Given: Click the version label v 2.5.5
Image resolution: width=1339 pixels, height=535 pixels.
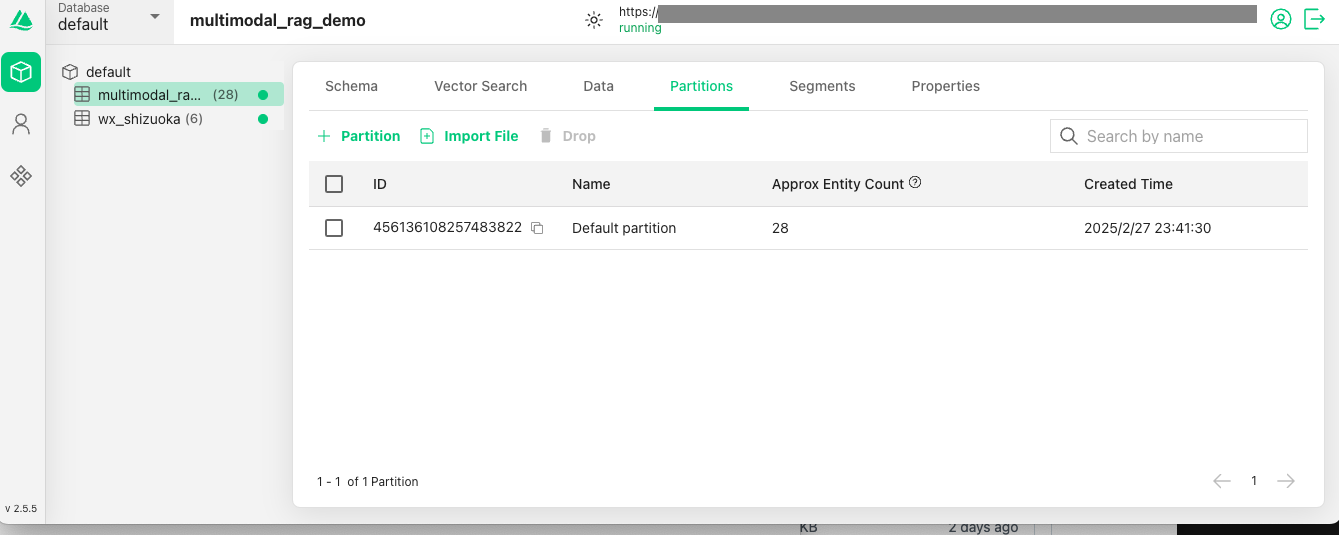Looking at the screenshot, I should 21,508.
